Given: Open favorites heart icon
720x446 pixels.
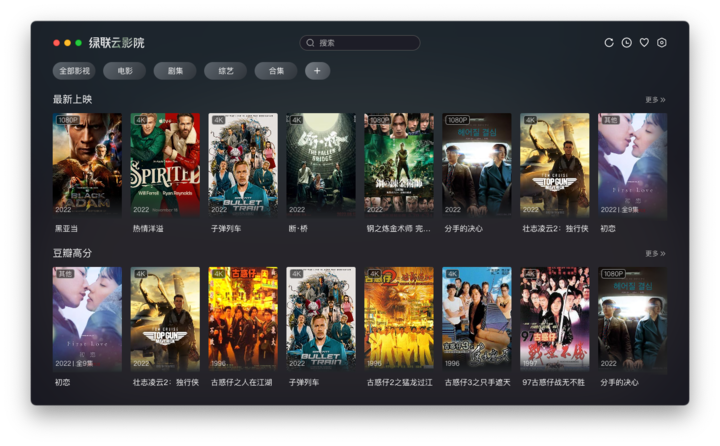Looking at the screenshot, I should 644,43.
